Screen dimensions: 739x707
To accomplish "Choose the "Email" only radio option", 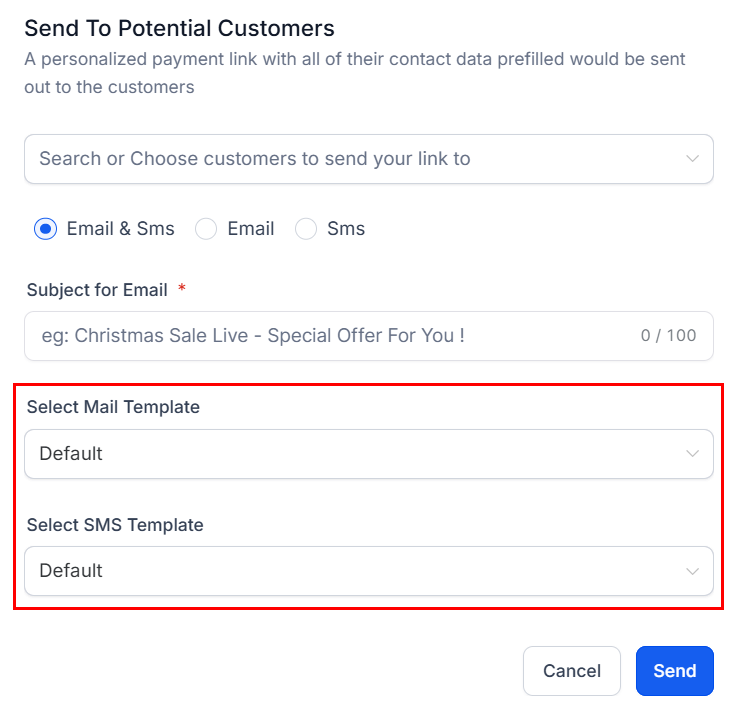I will (x=206, y=229).
